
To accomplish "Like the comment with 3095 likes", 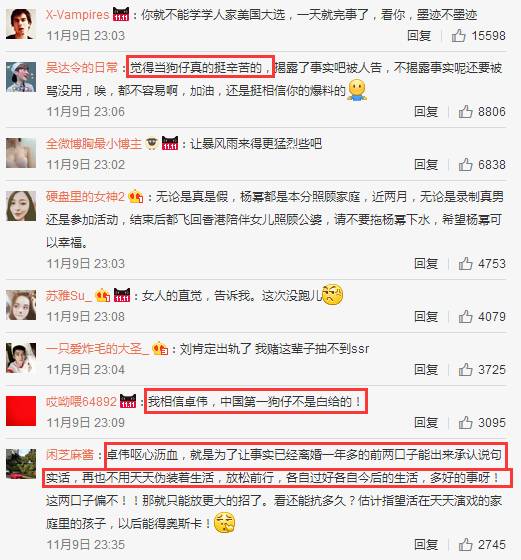I will [465, 422].
